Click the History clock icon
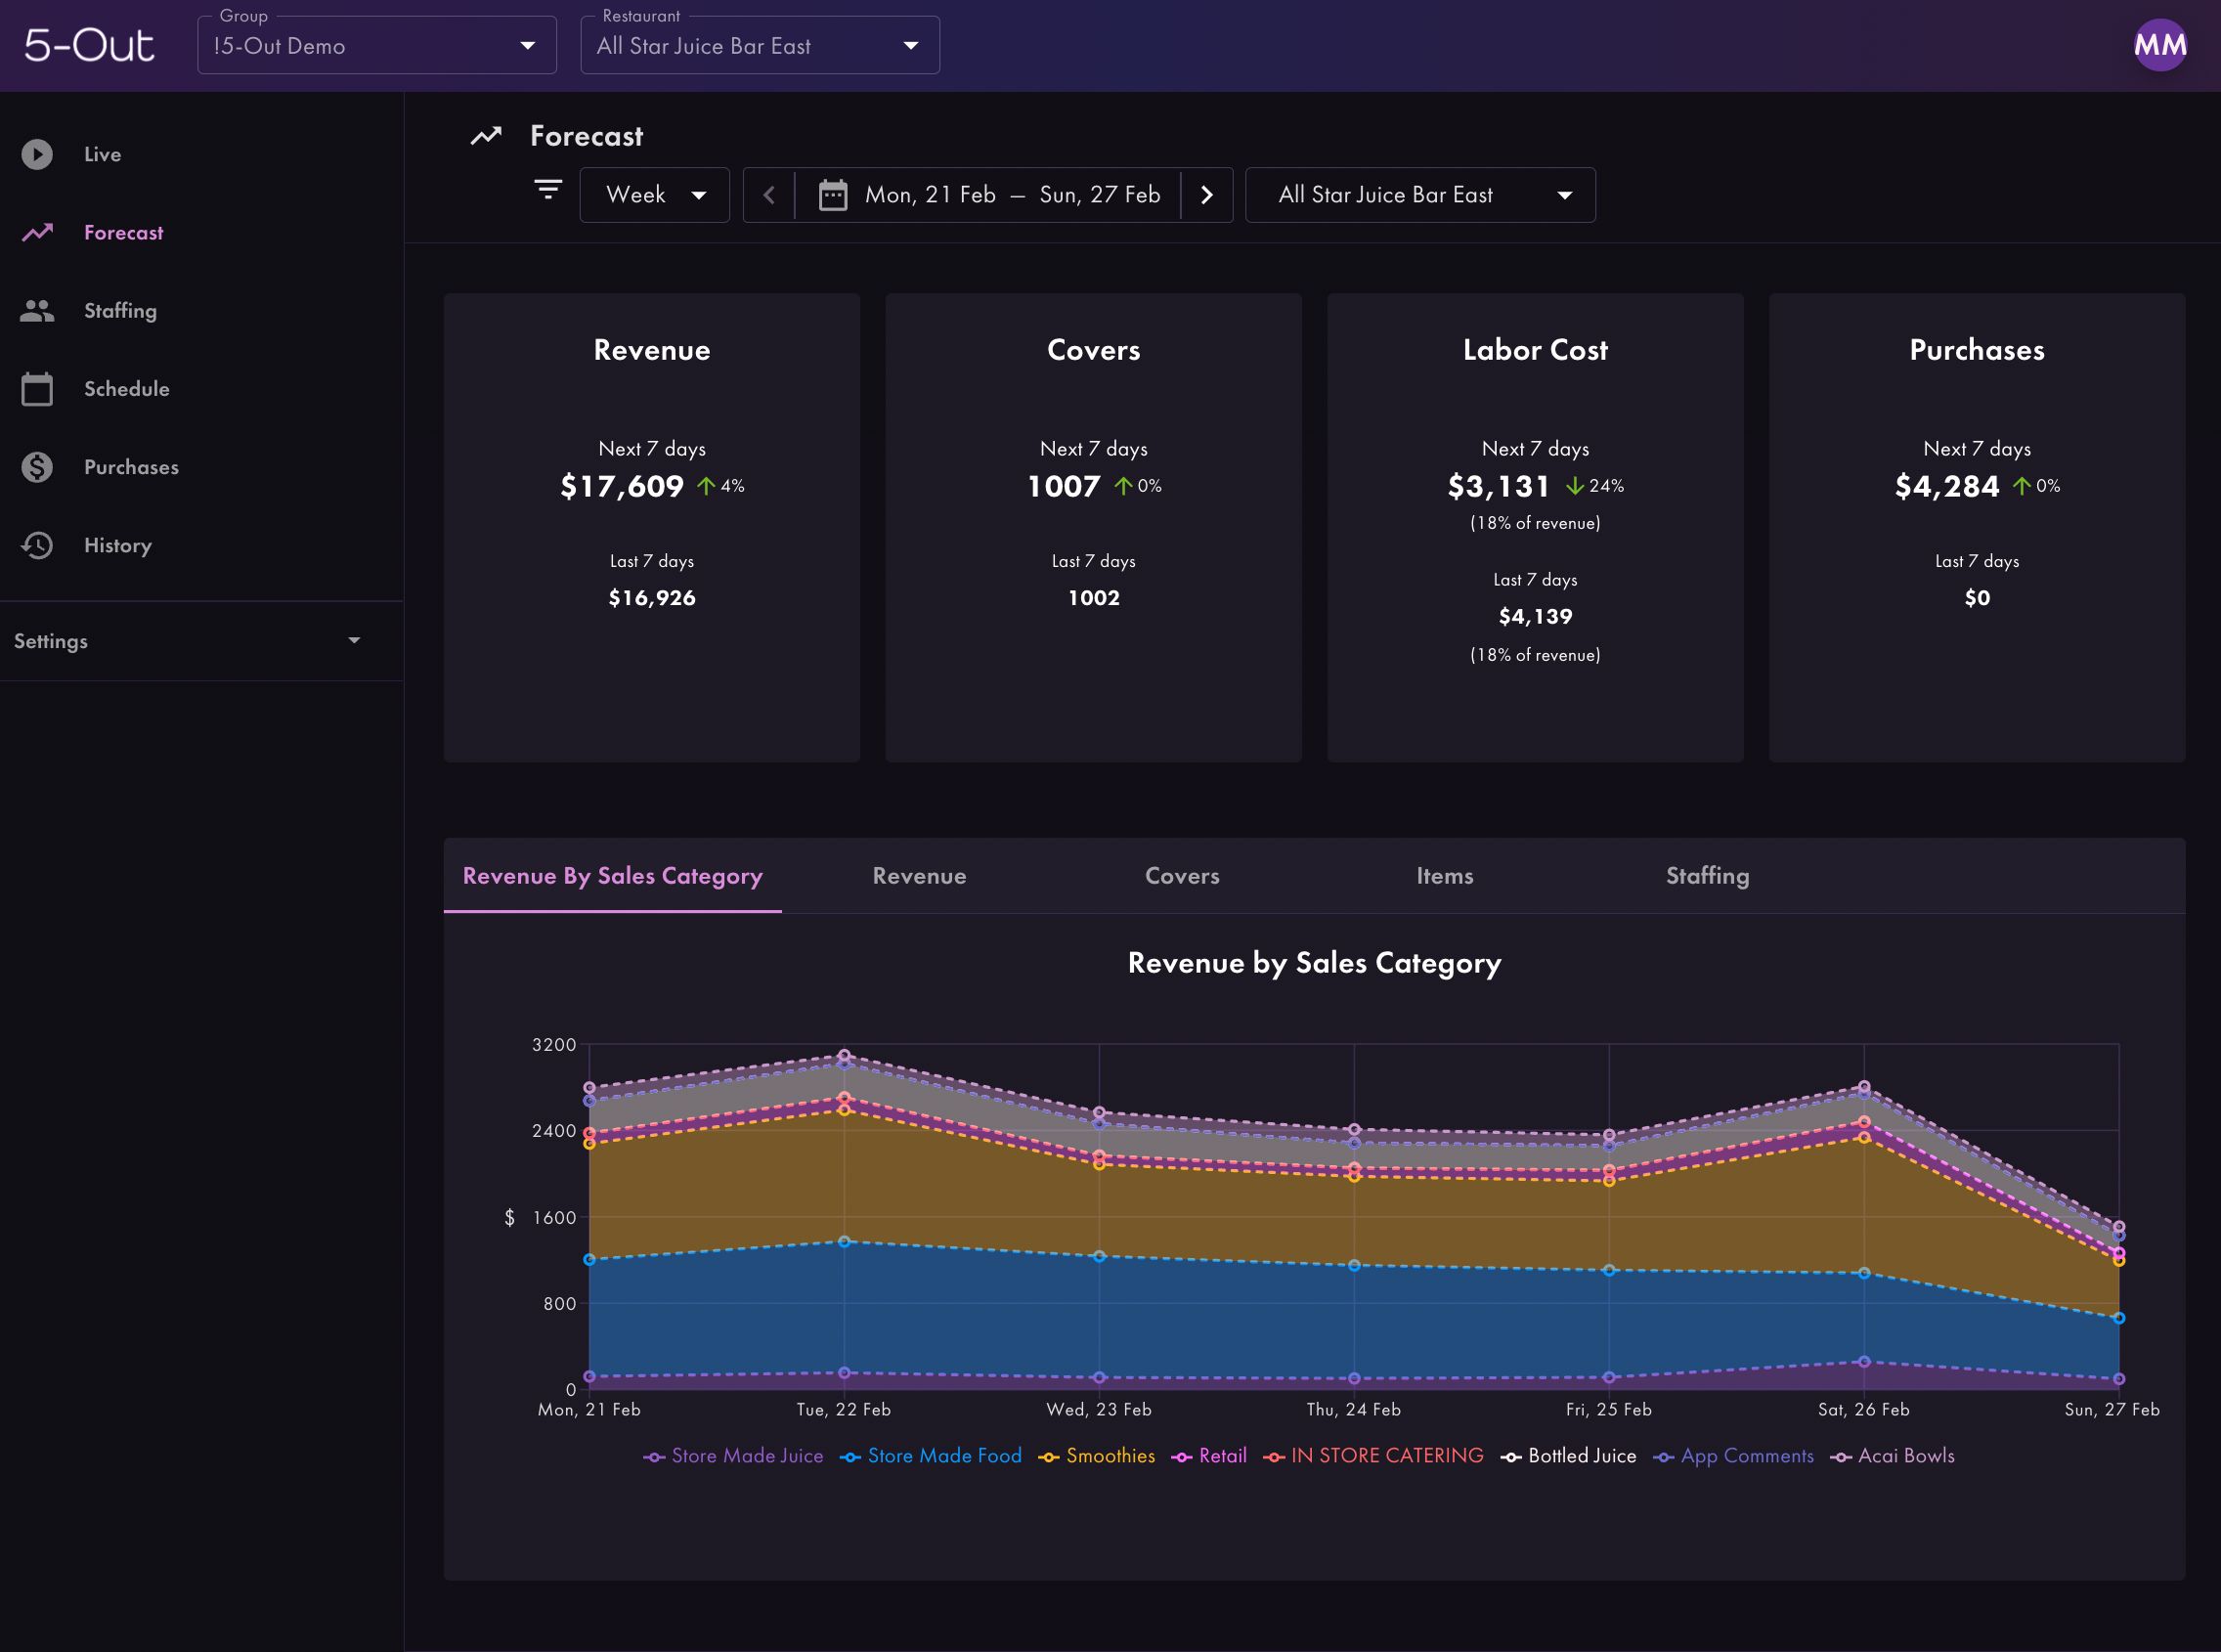This screenshot has width=2221, height=1652. click(x=37, y=545)
